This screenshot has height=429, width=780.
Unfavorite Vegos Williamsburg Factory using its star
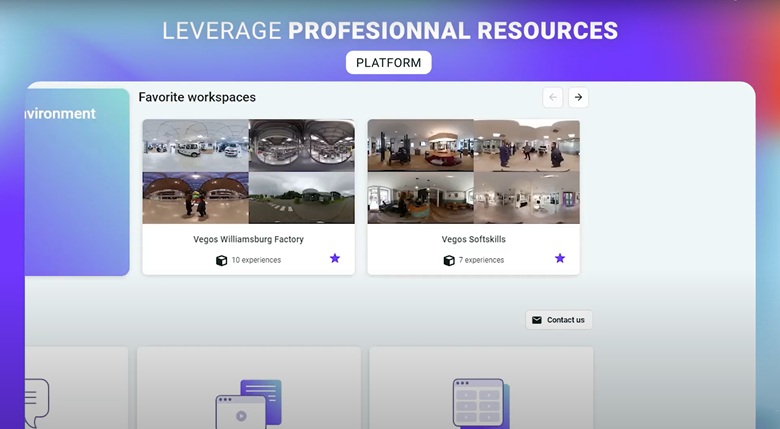tap(335, 258)
